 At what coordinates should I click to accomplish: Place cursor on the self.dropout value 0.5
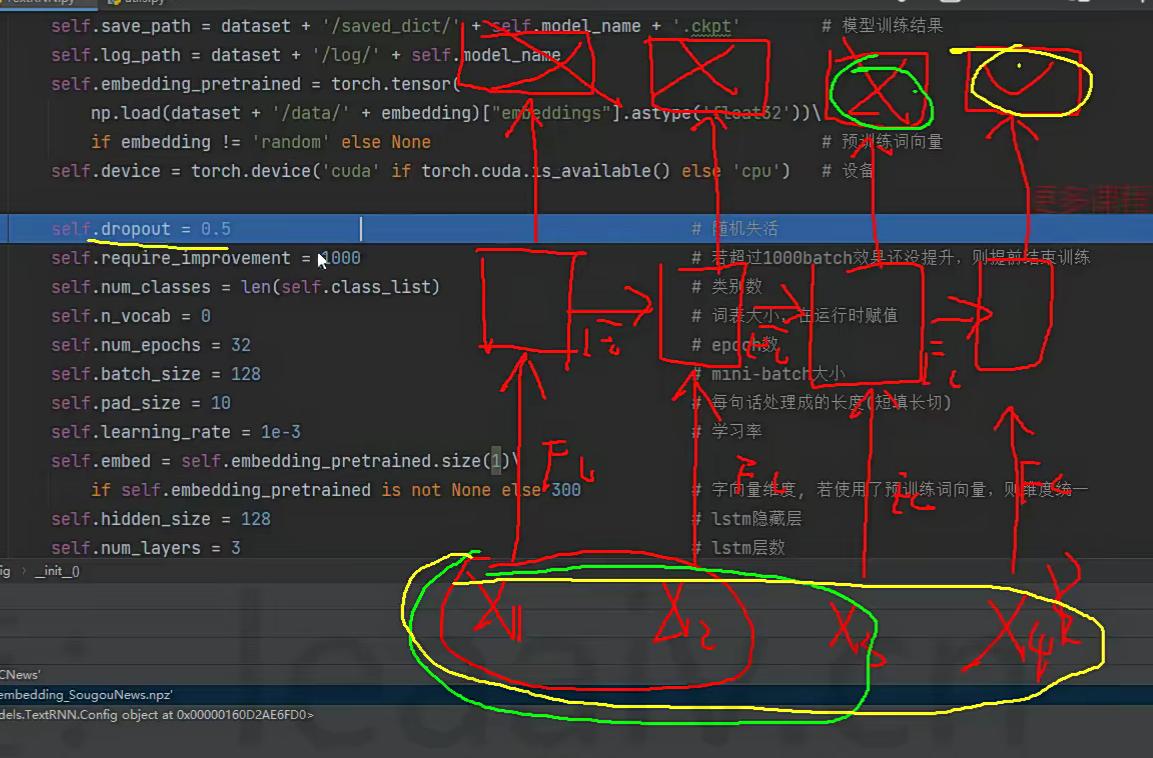click(215, 229)
